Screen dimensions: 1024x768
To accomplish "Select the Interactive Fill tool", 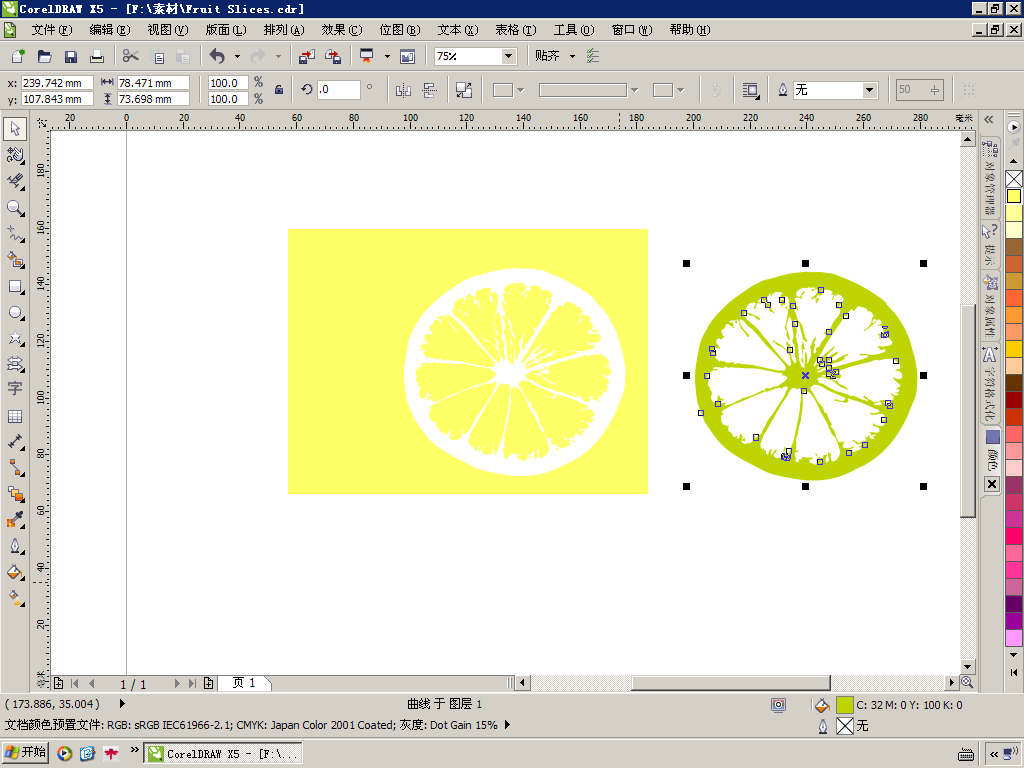I will 14,598.
